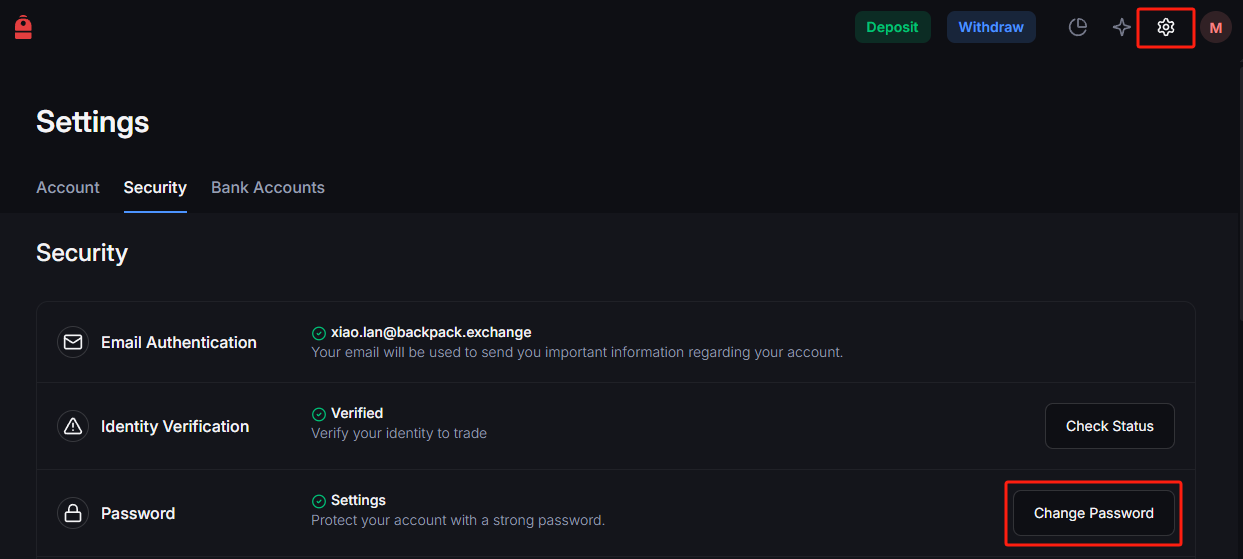Open the M profile avatar menu
Viewport: 1243px width, 559px height.
click(x=1216, y=27)
